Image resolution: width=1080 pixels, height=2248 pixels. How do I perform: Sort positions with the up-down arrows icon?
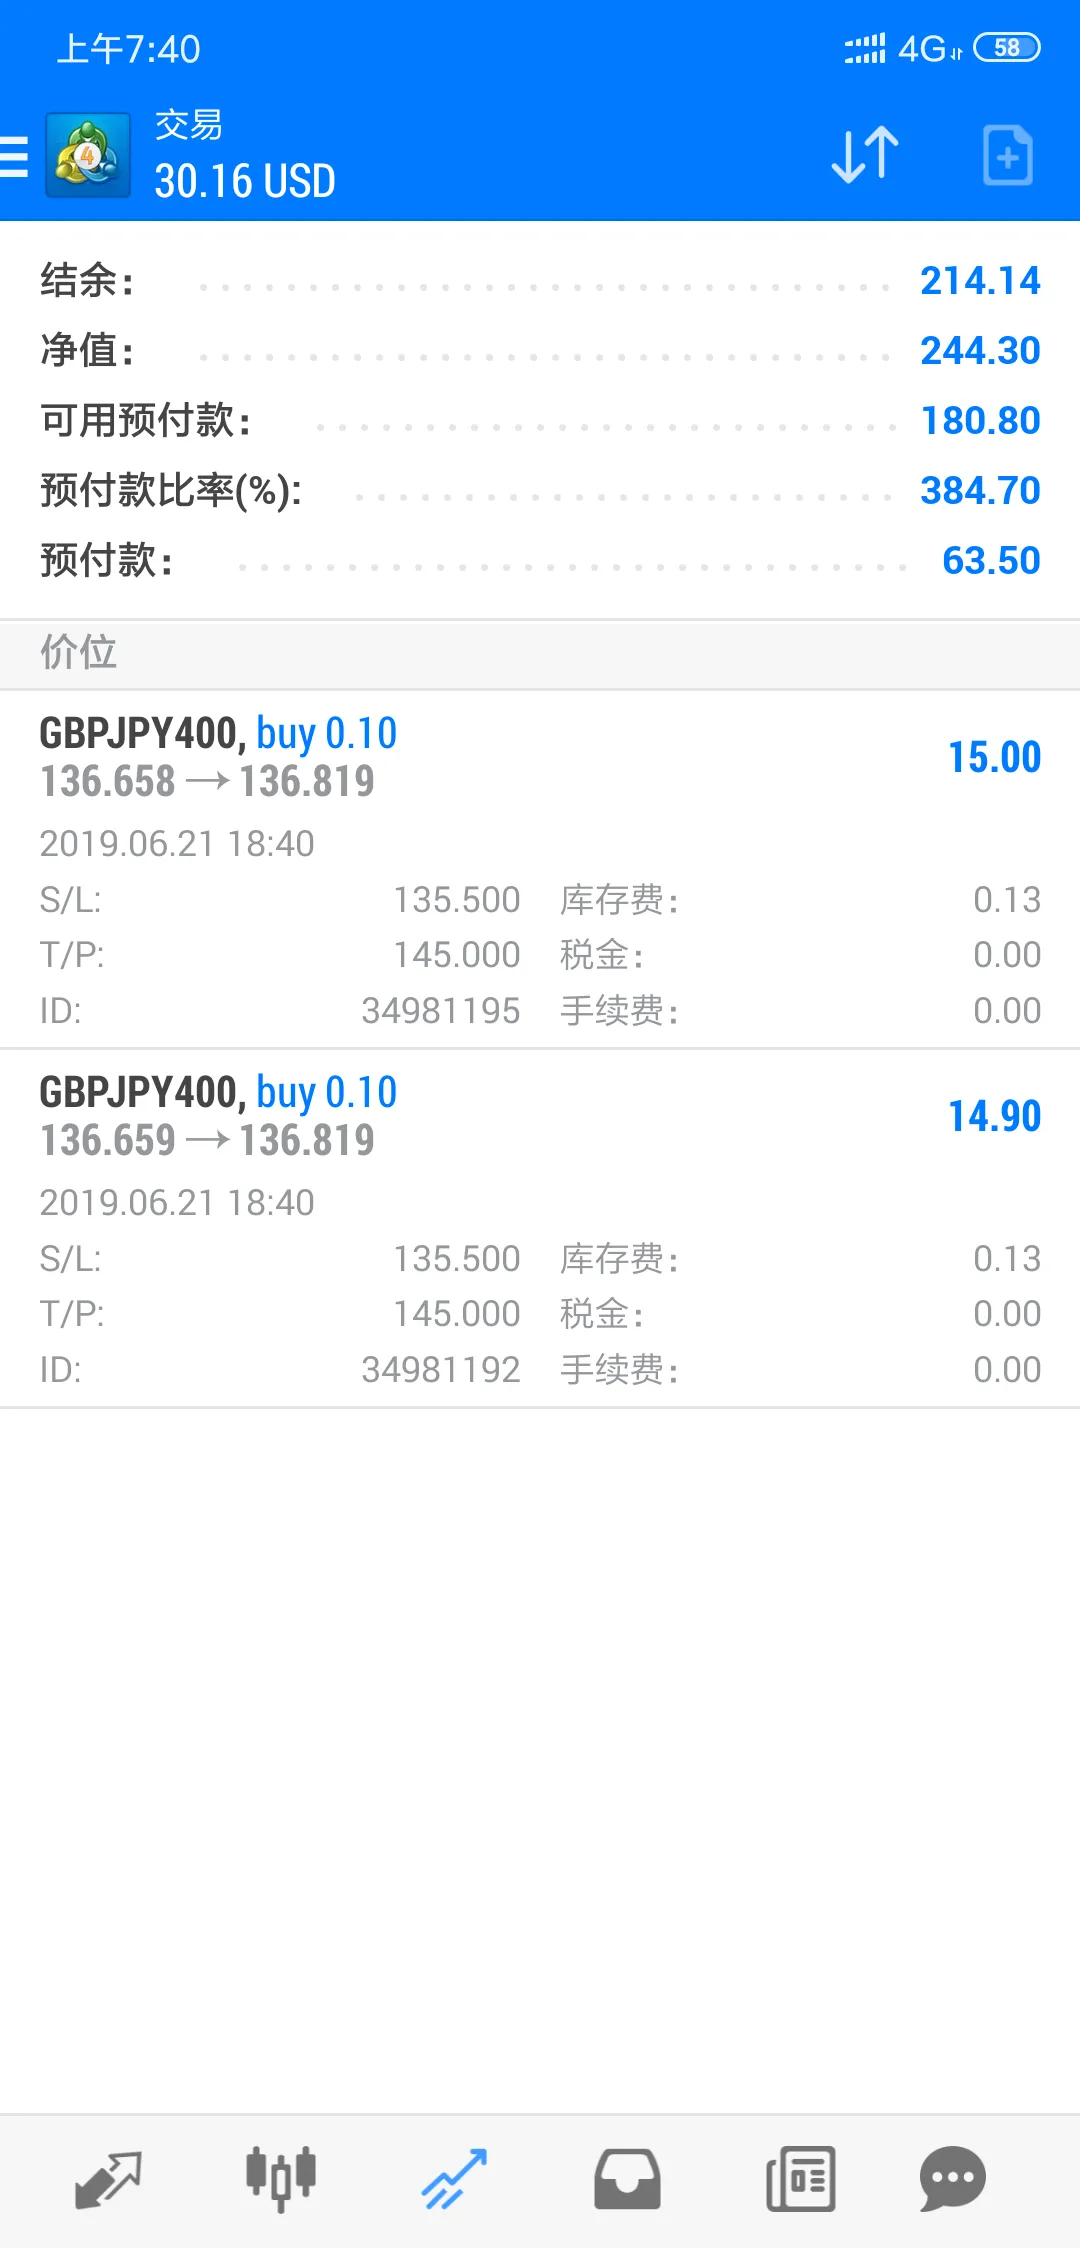pyautogui.click(x=865, y=155)
